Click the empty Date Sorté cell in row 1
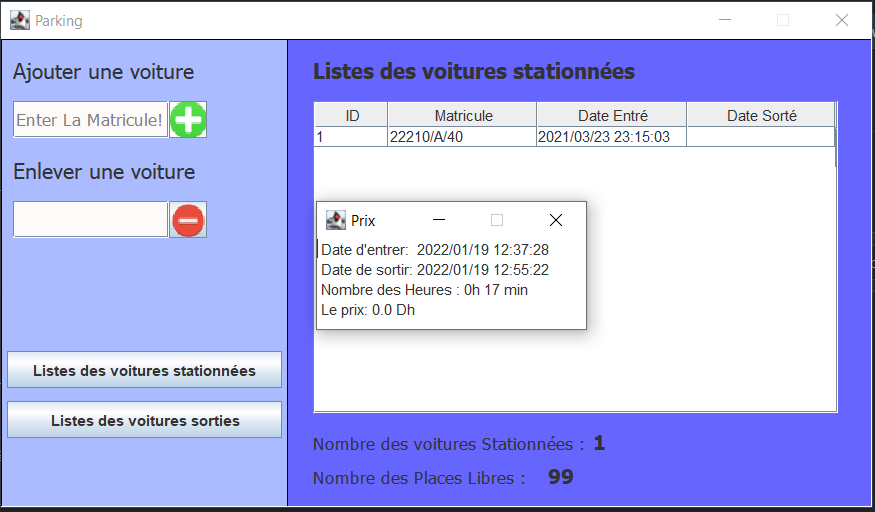This screenshot has height=512, width=875. click(761, 137)
